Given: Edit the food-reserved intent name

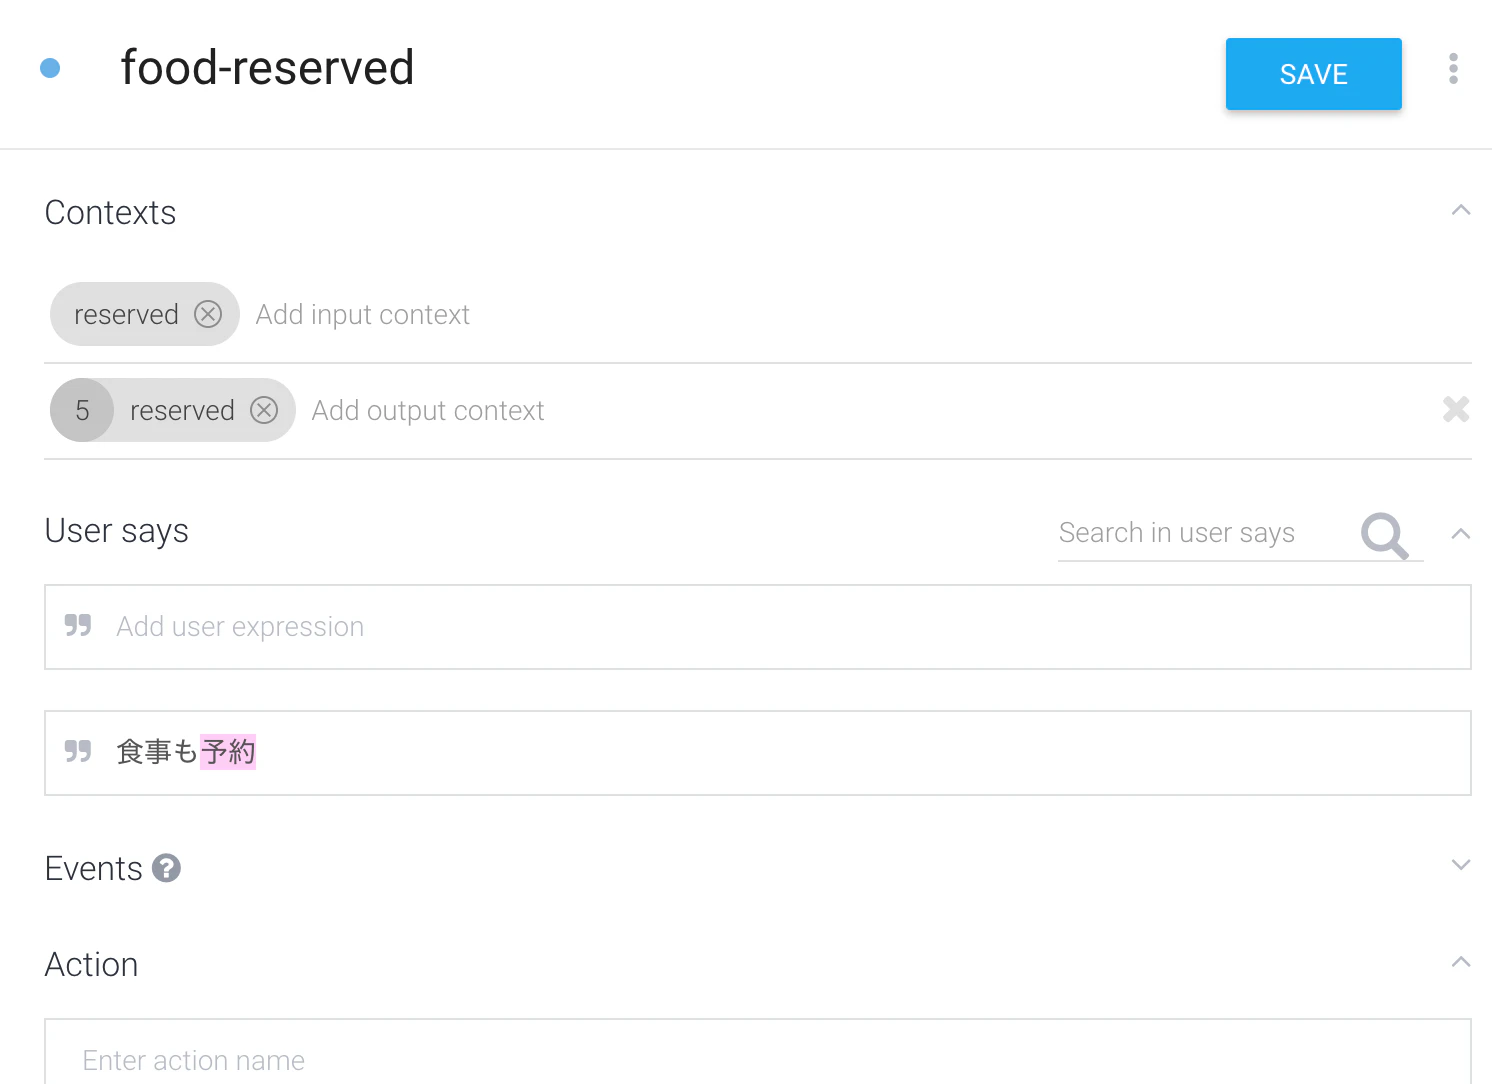Looking at the screenshot, I should click(267, 68).
